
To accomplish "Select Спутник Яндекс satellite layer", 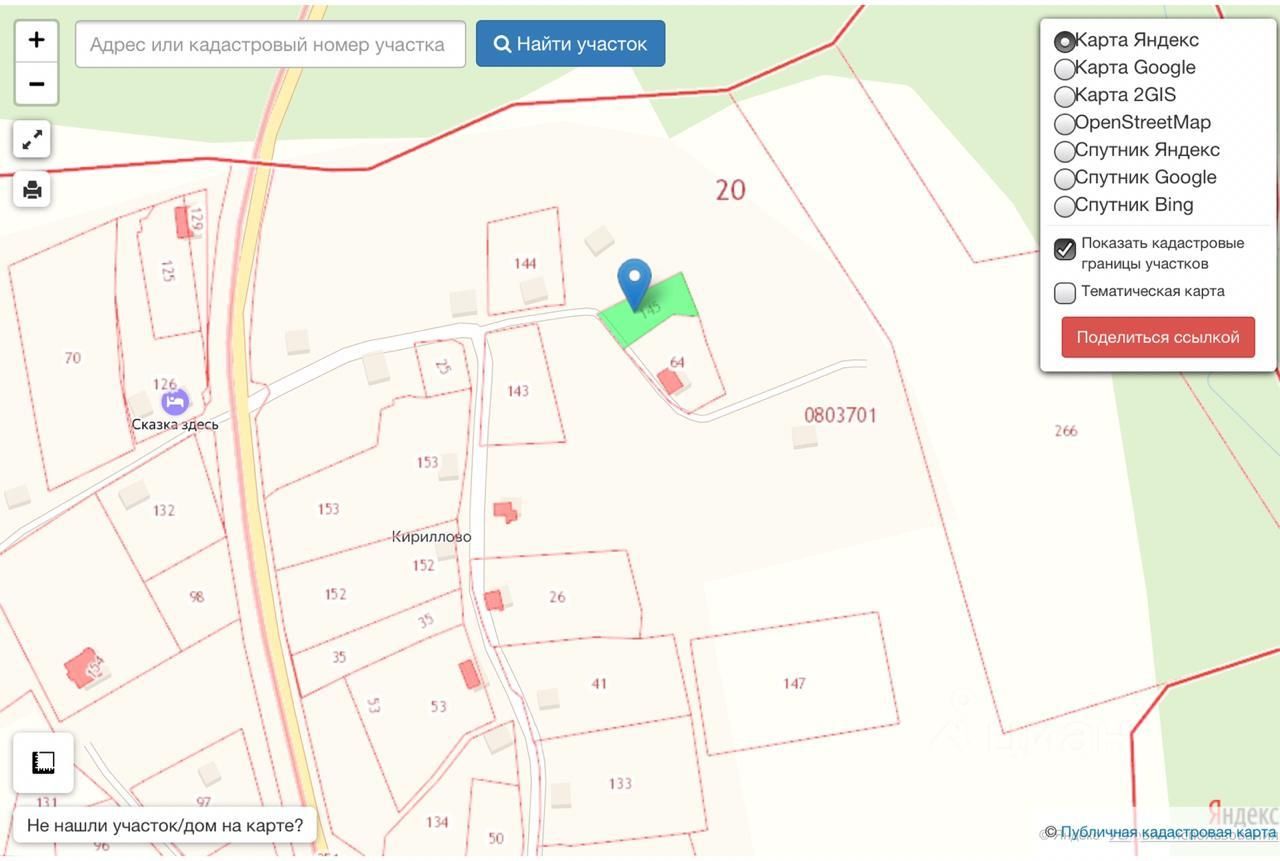I will coord(1065,151).
